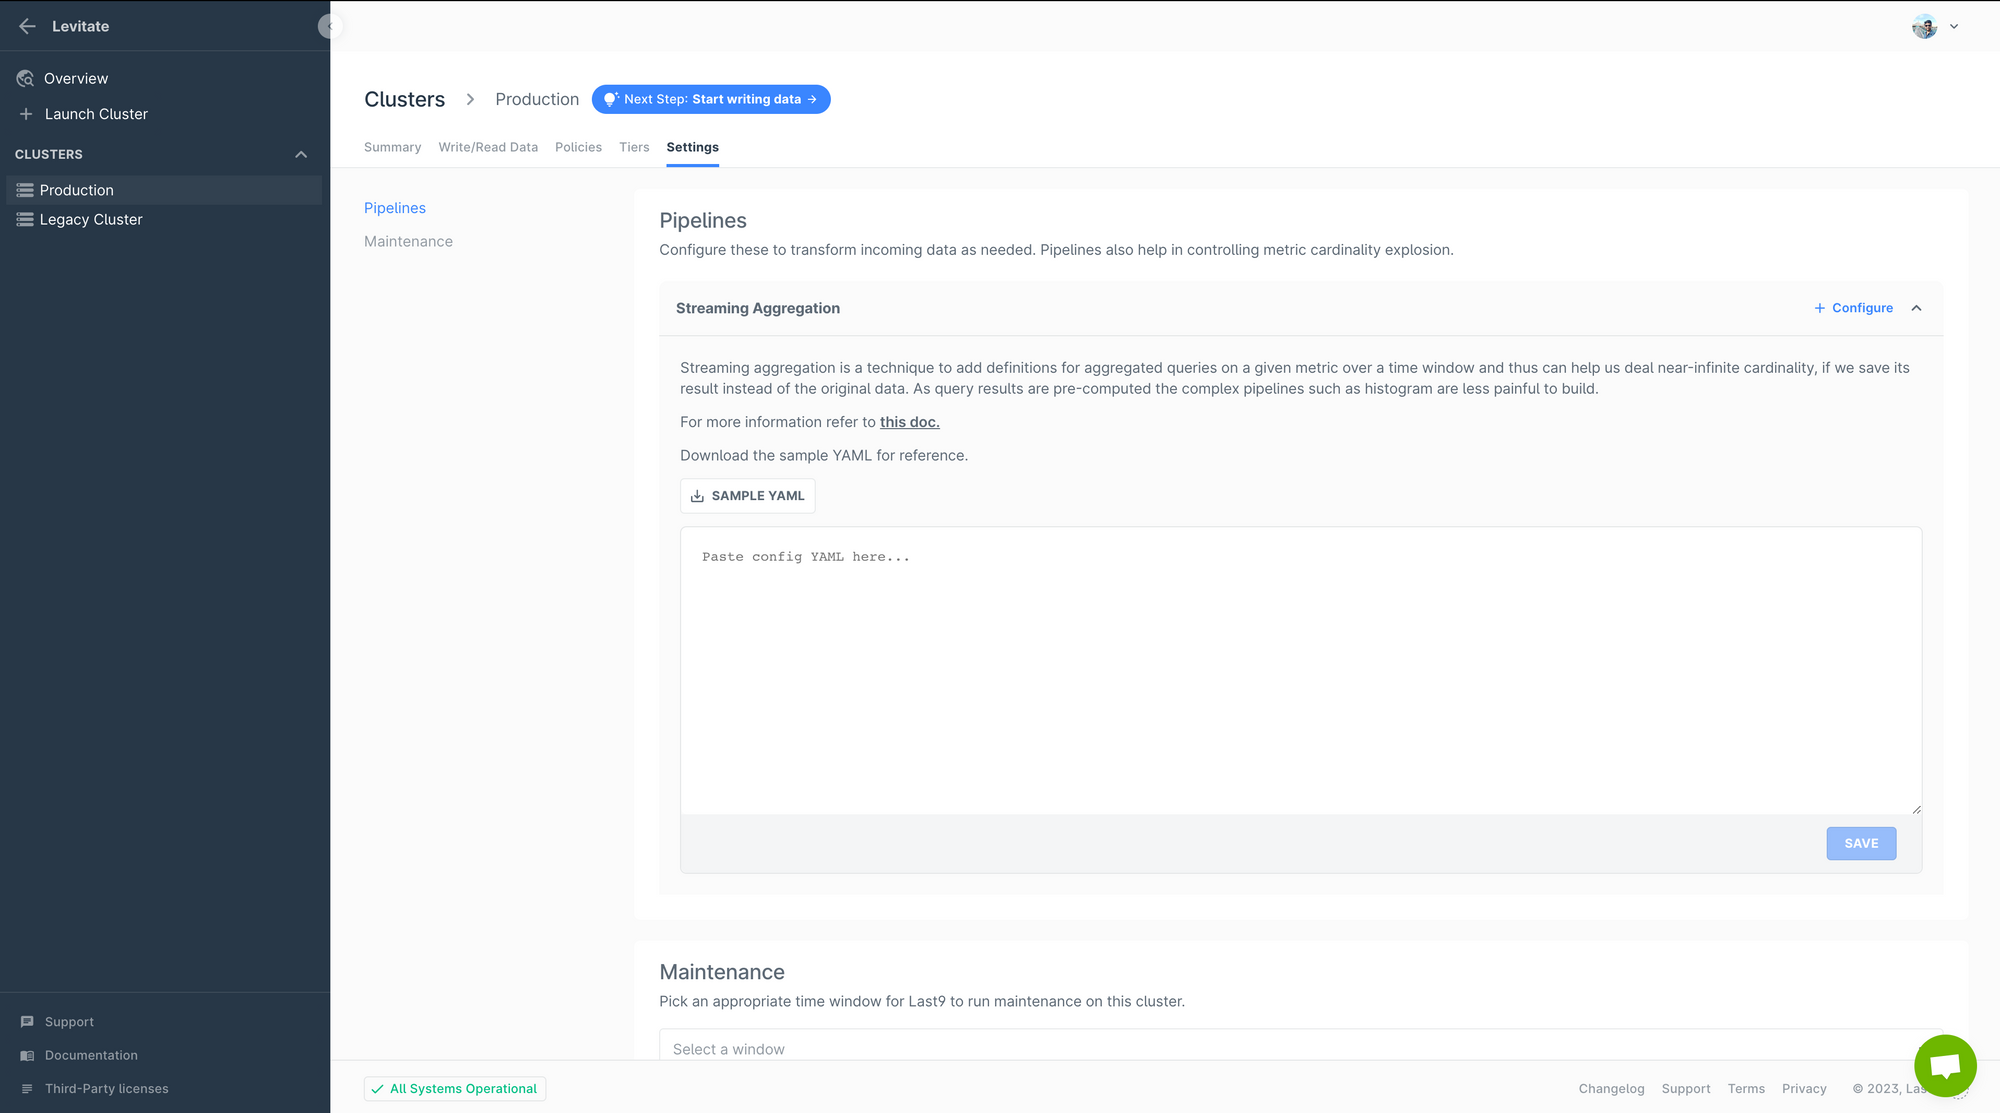Open the 'this doc.' link
This screenshot has height=1113, width=2000.
(909, 422)
